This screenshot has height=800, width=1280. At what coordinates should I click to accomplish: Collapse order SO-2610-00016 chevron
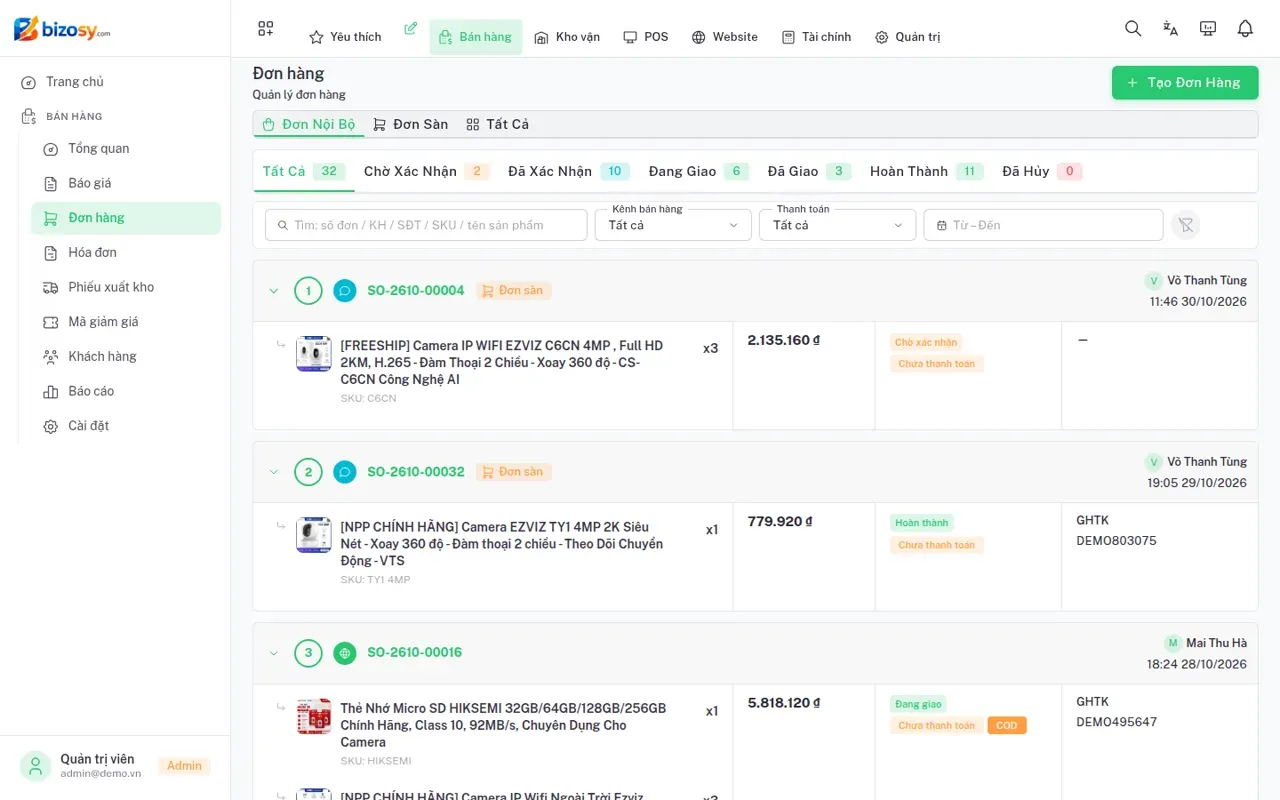click(x=274, y=653)
